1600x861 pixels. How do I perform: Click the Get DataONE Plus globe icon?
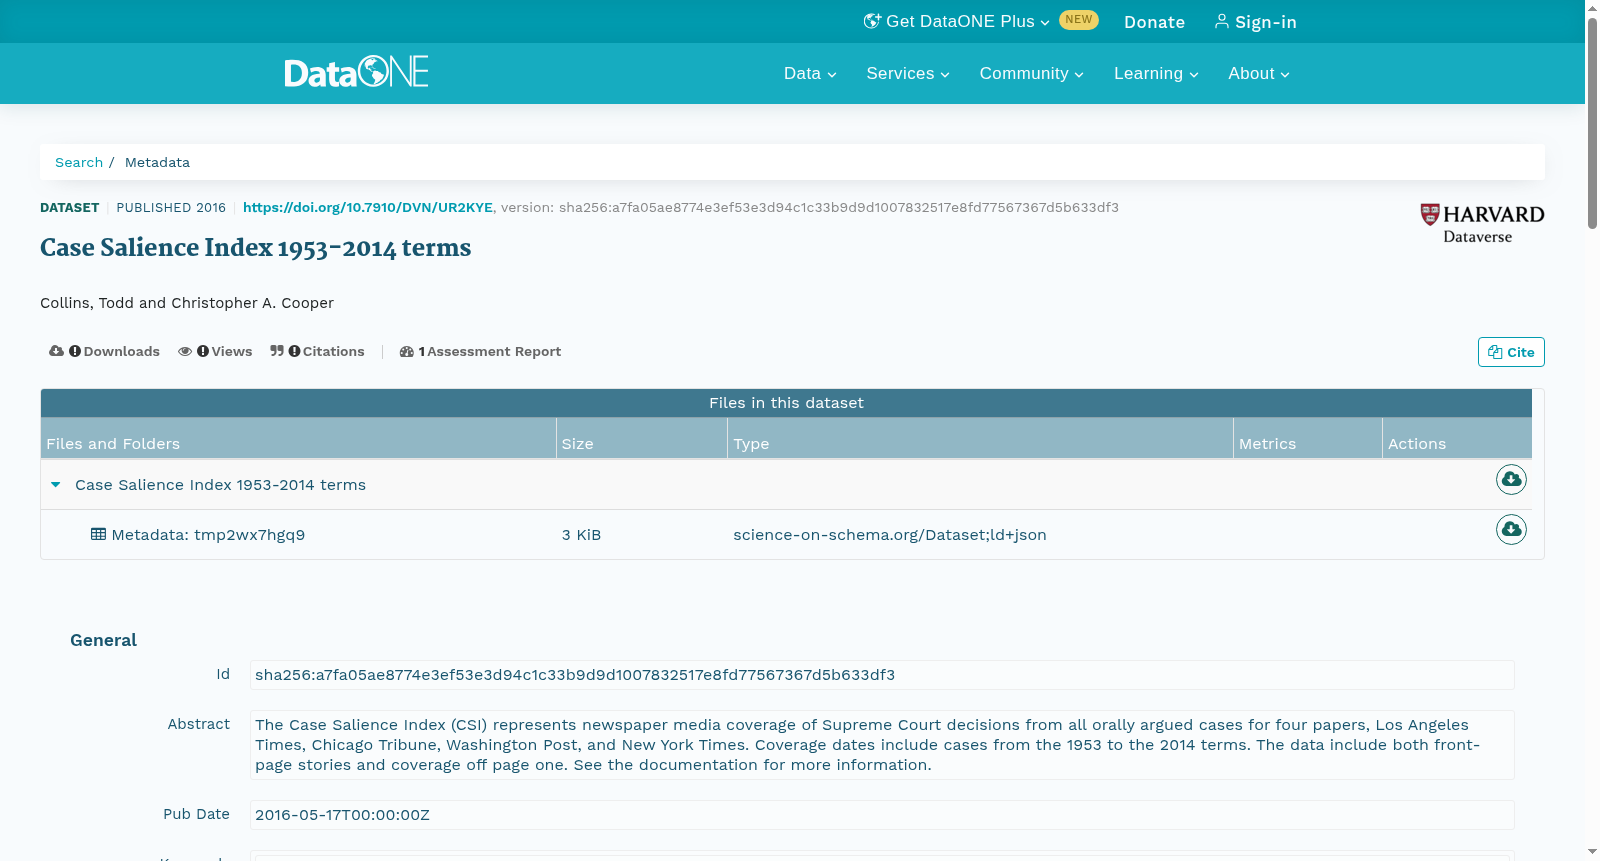pos(872,21)
